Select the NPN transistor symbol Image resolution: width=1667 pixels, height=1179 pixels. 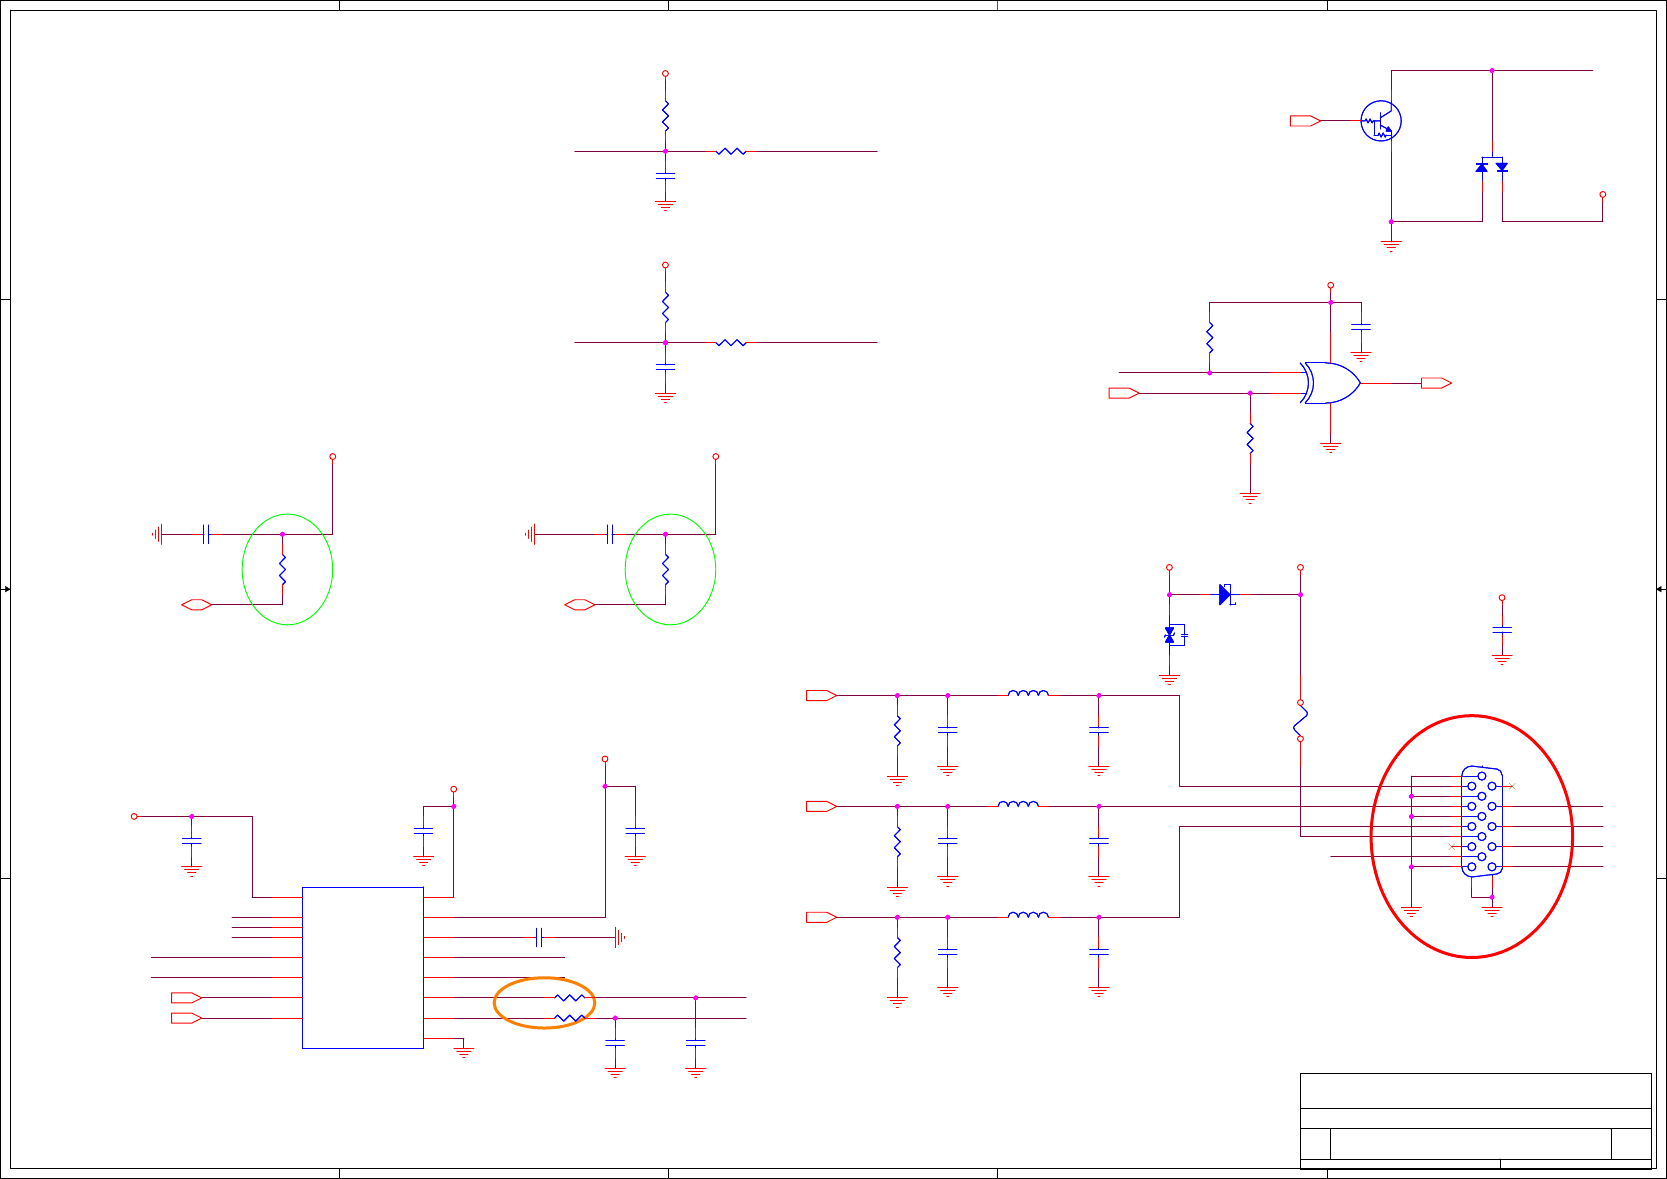click(1381, 121)
